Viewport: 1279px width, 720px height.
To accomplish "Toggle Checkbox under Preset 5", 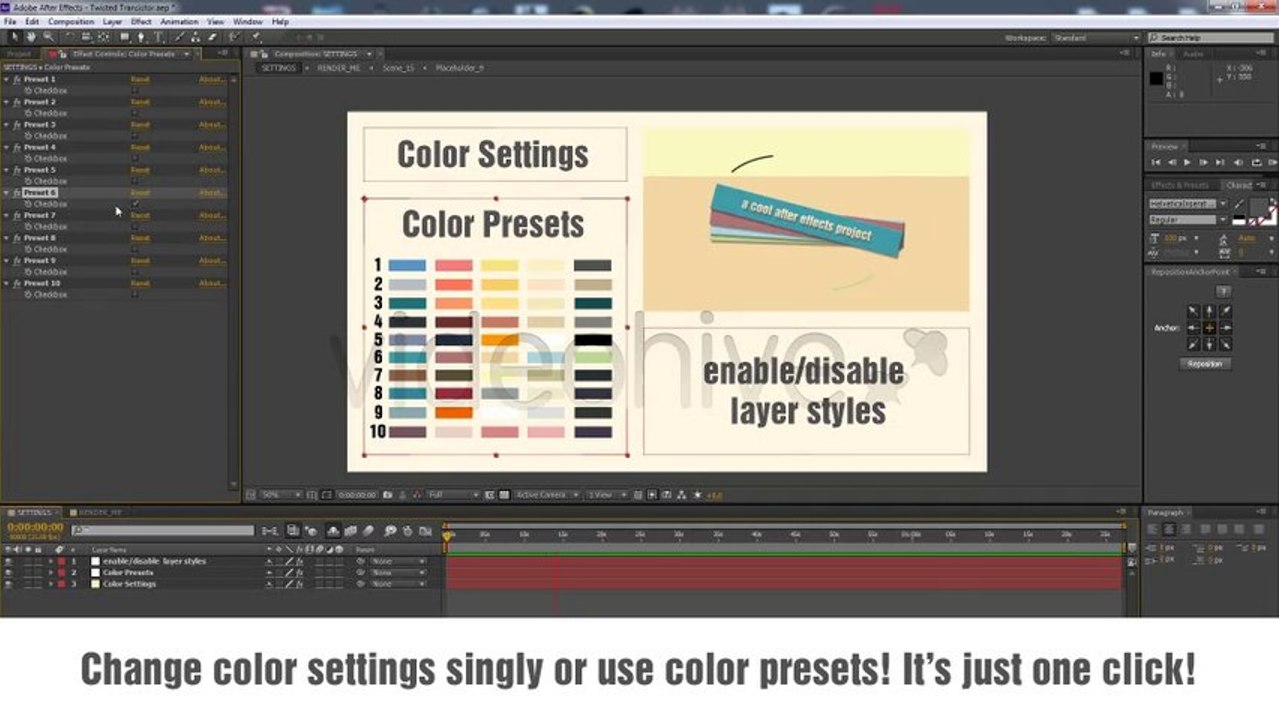I will coord(135,181).
